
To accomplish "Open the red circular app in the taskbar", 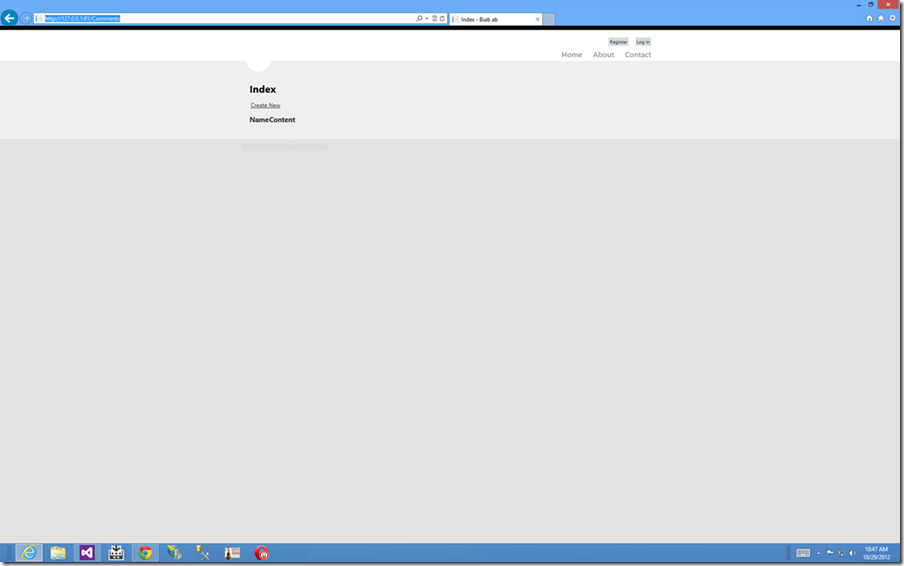I will [x=262, y=553].
